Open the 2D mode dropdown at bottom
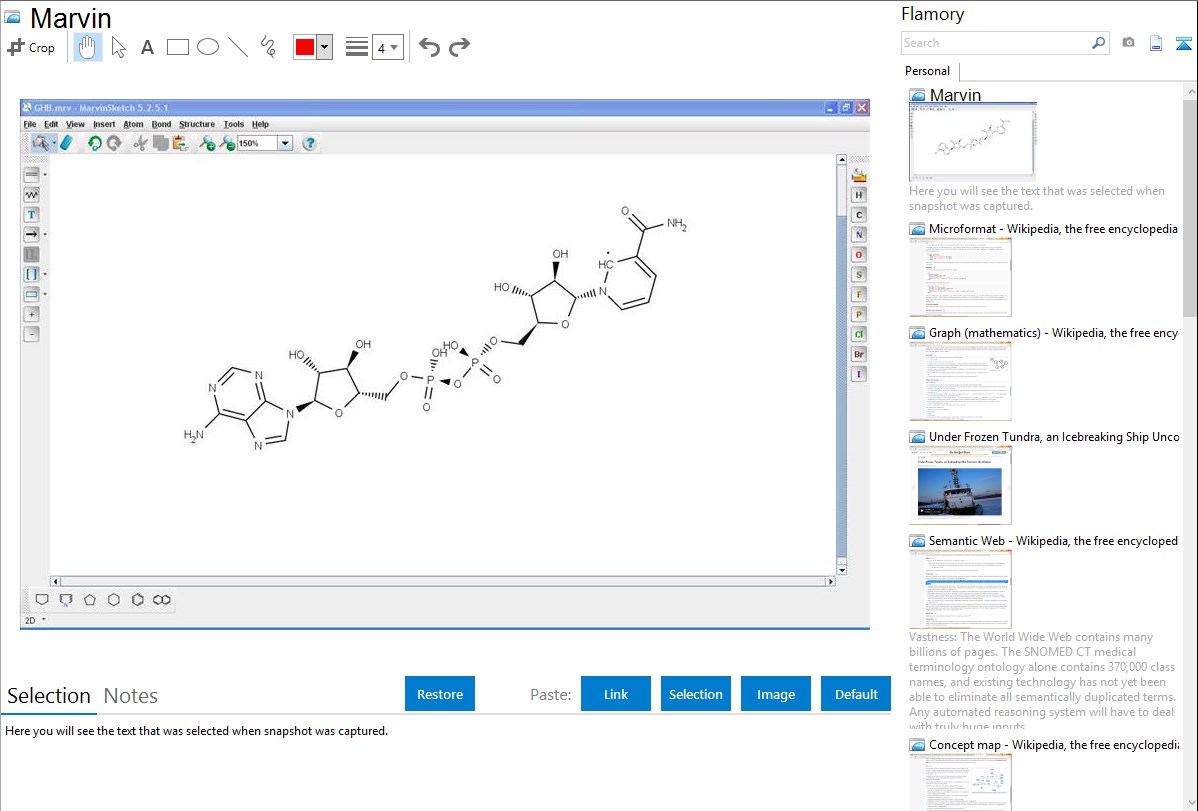The width and height of the screenshot is (1198, 811). (x=44, y=620)
